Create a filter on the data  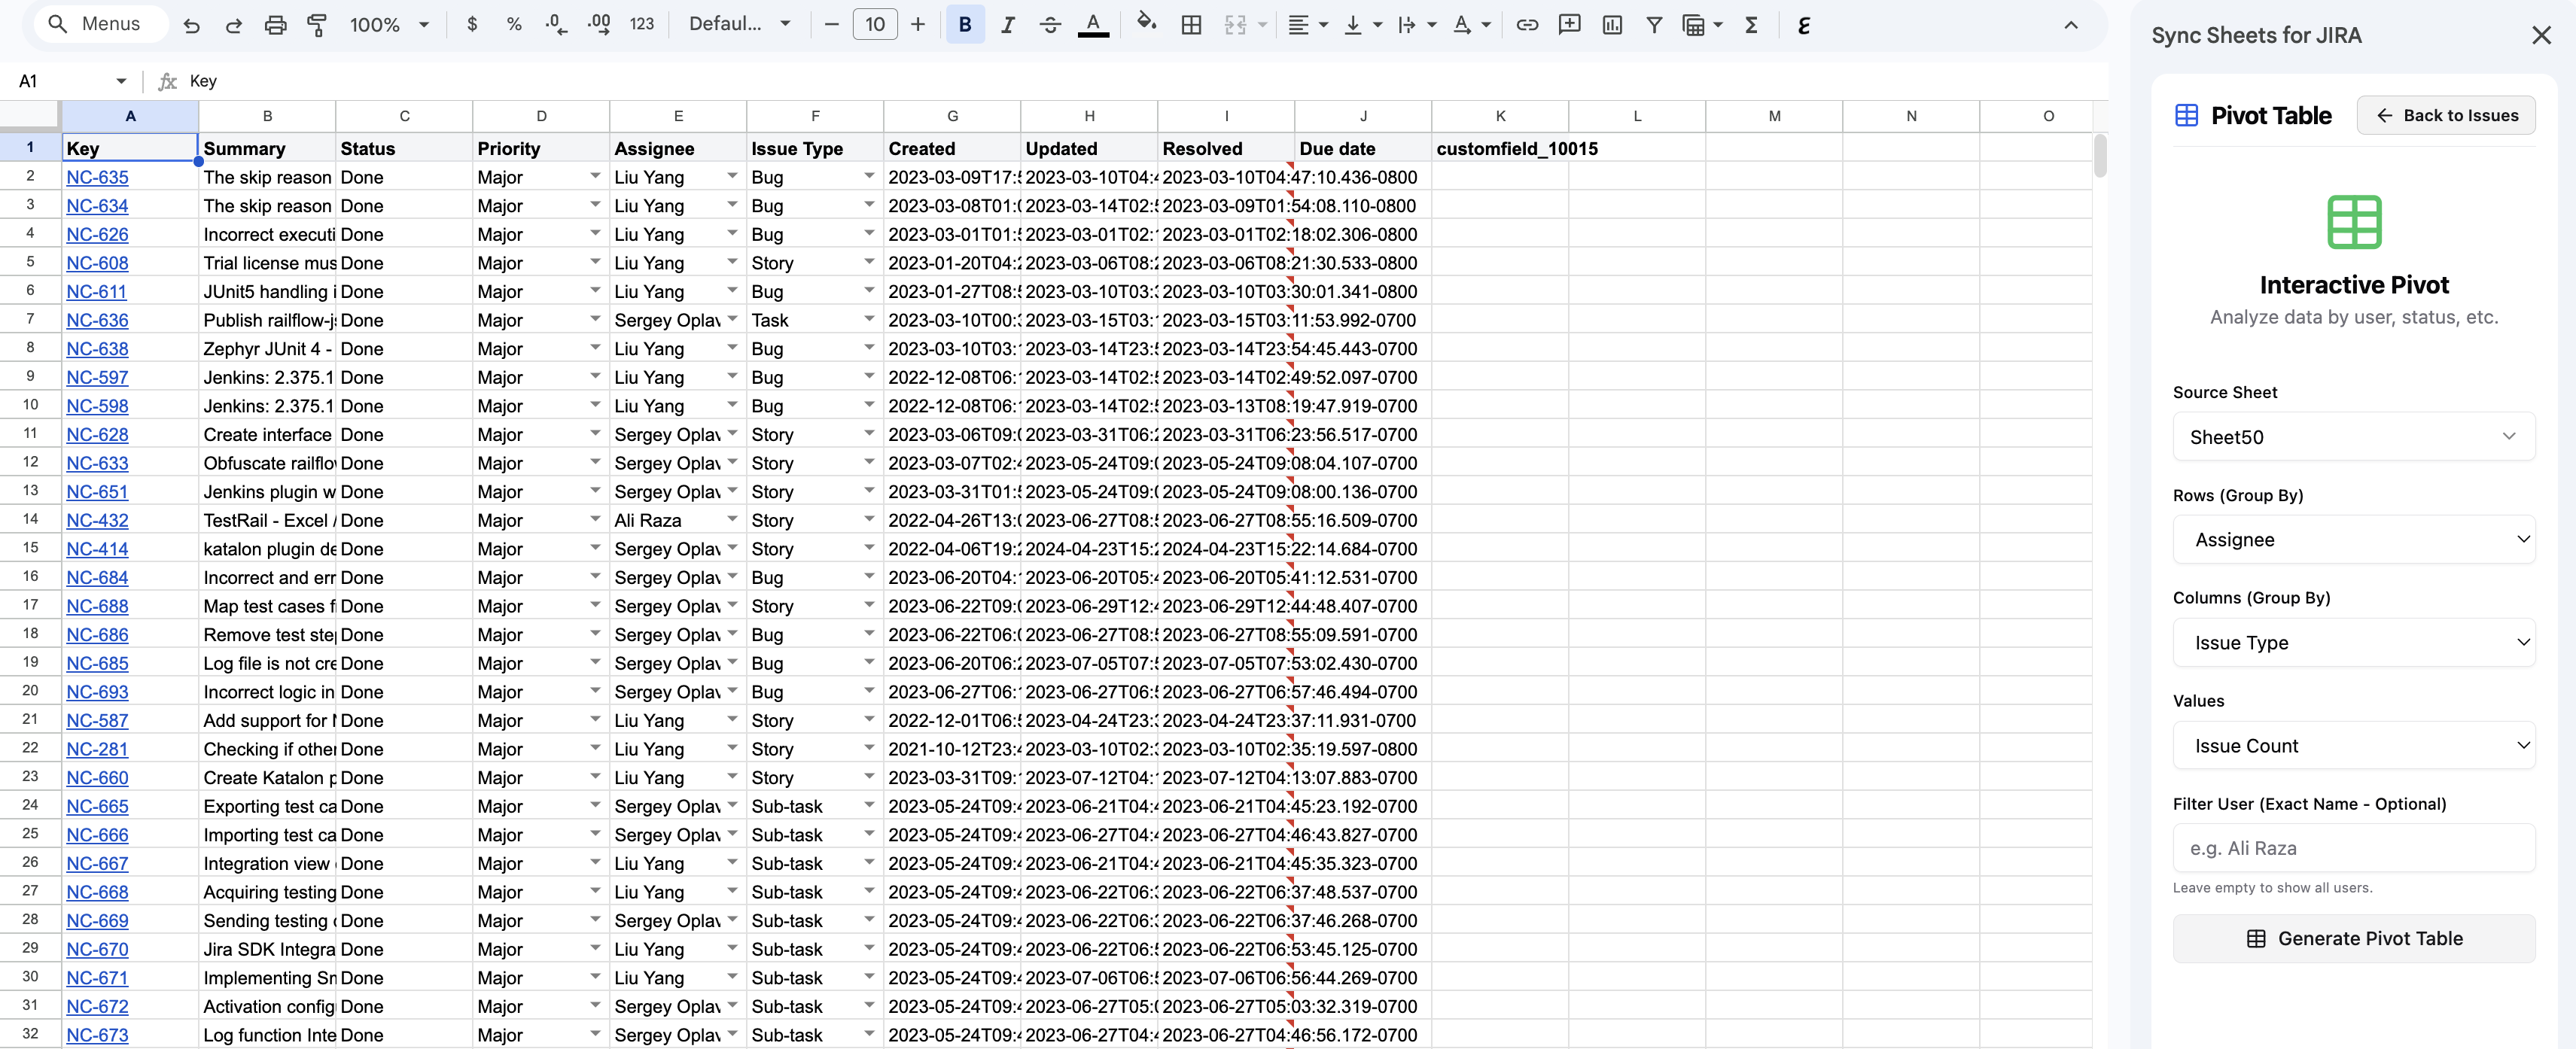[x=1654, y=24]
